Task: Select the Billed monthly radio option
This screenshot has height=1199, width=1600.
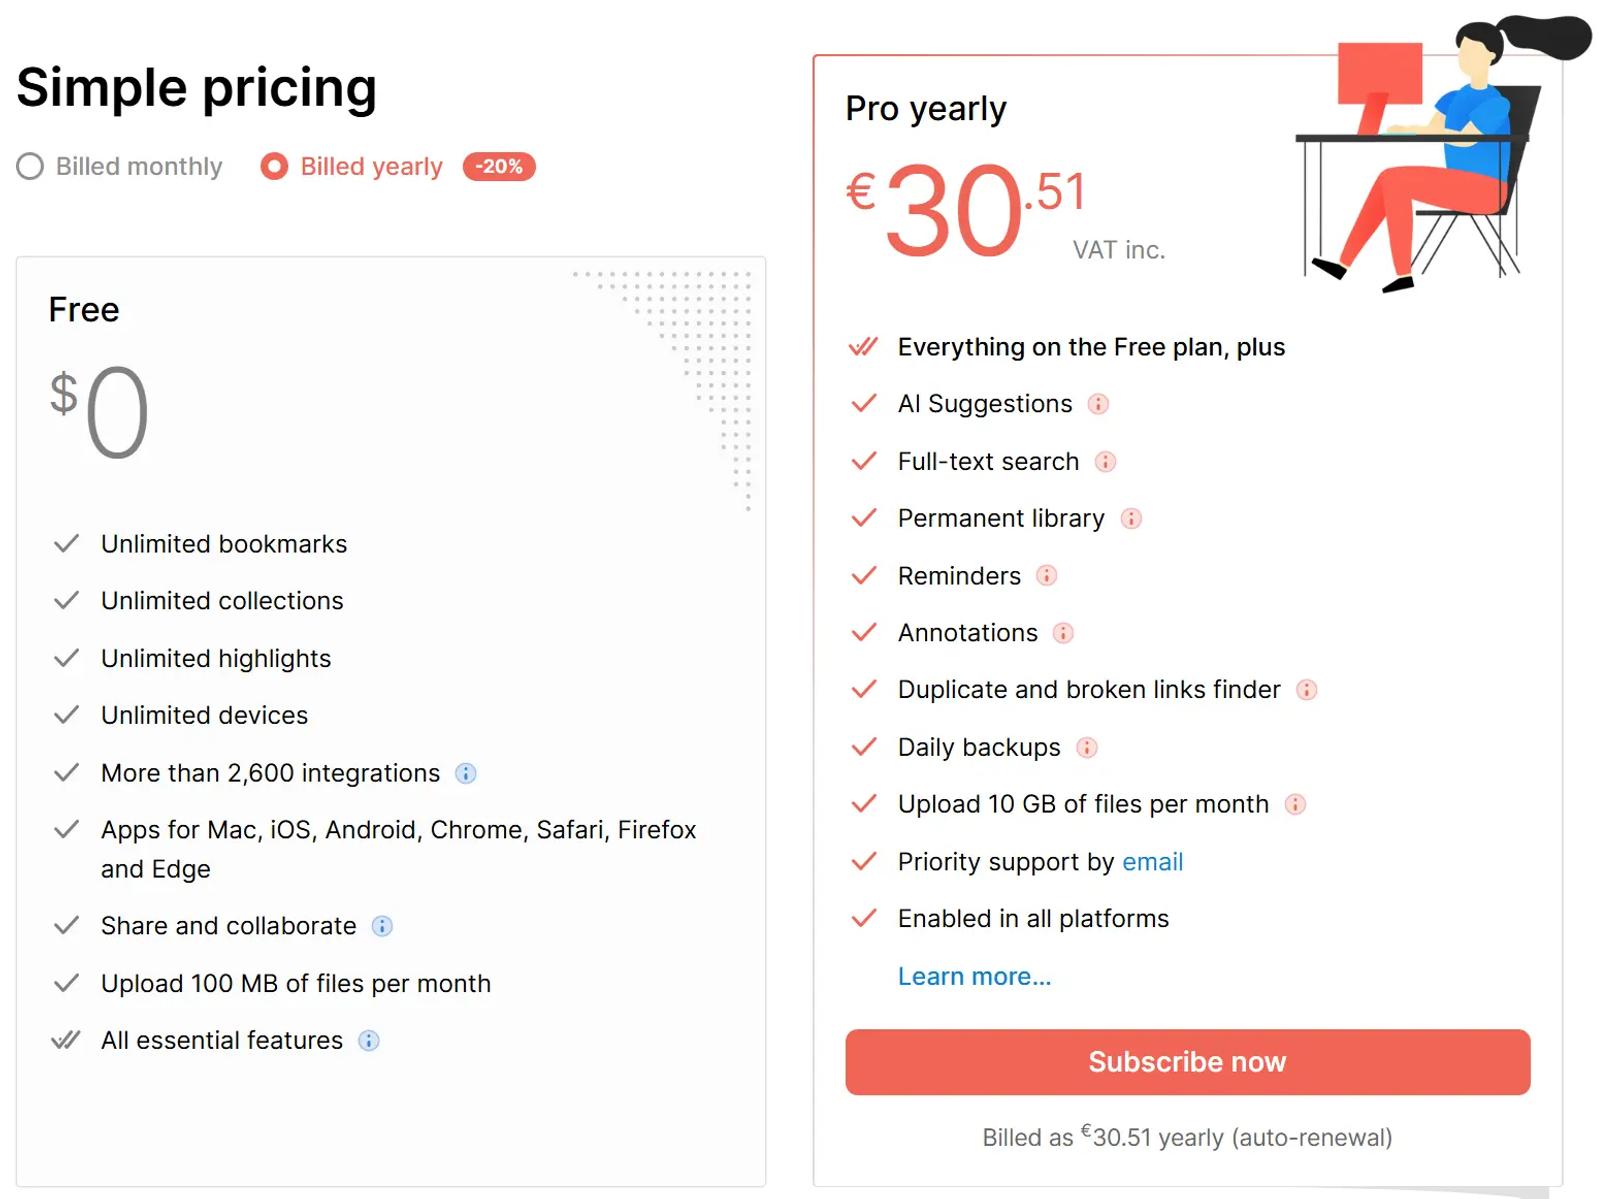Action: click(30, 166)
